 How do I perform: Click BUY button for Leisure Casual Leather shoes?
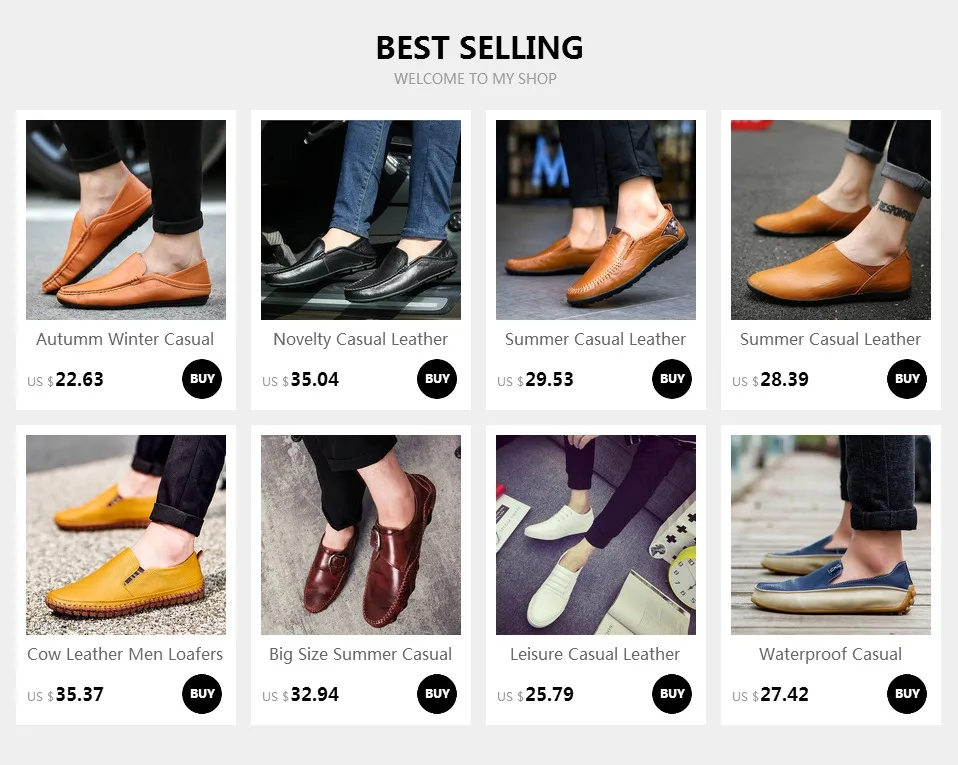(x=672, y=694)
